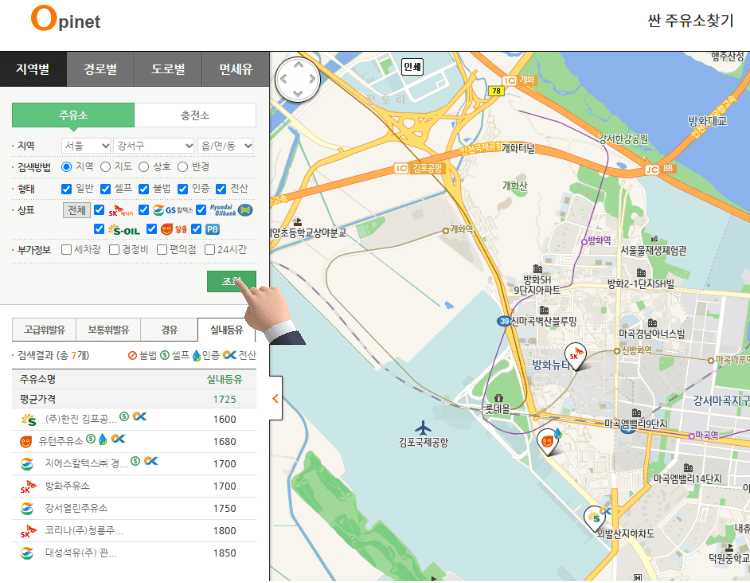
Task: Click 김포국제공항 airplane icon on map
Action: tap(423, 427)
